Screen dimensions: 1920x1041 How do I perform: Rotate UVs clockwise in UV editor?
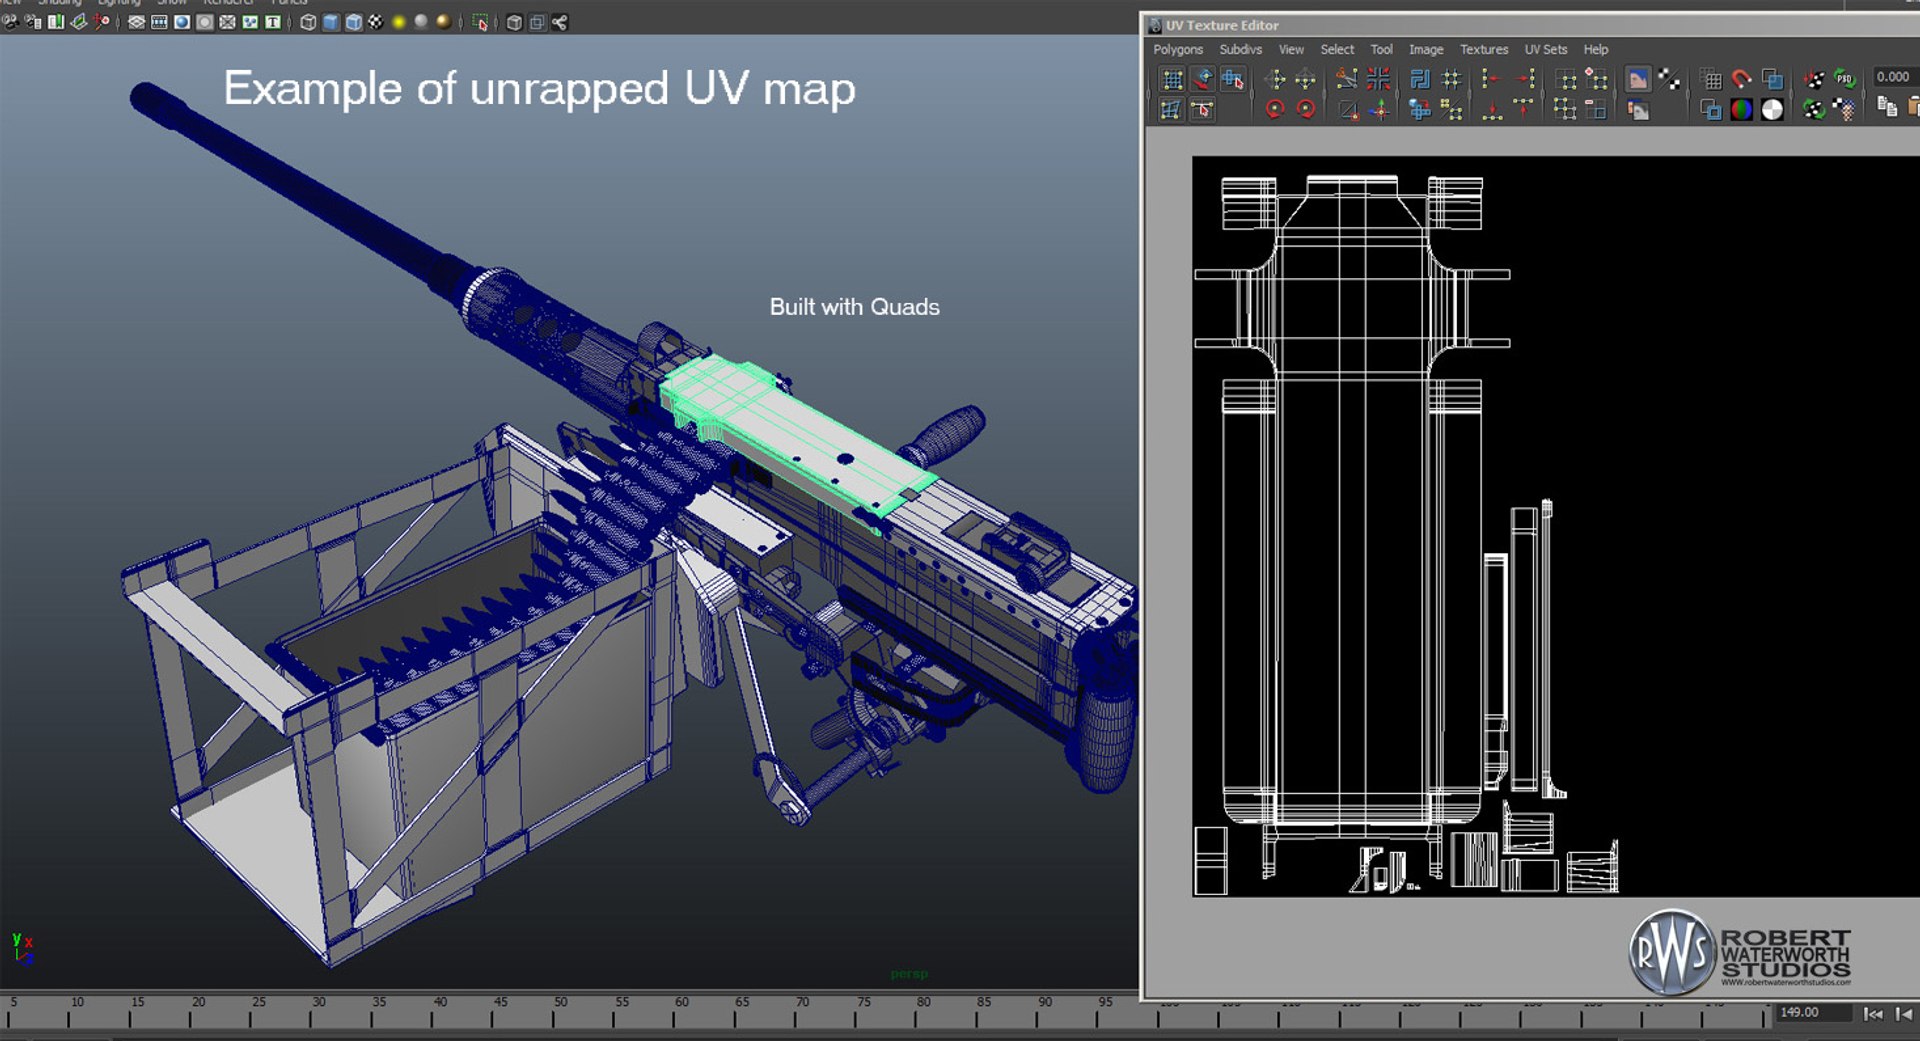[1306, 109]
